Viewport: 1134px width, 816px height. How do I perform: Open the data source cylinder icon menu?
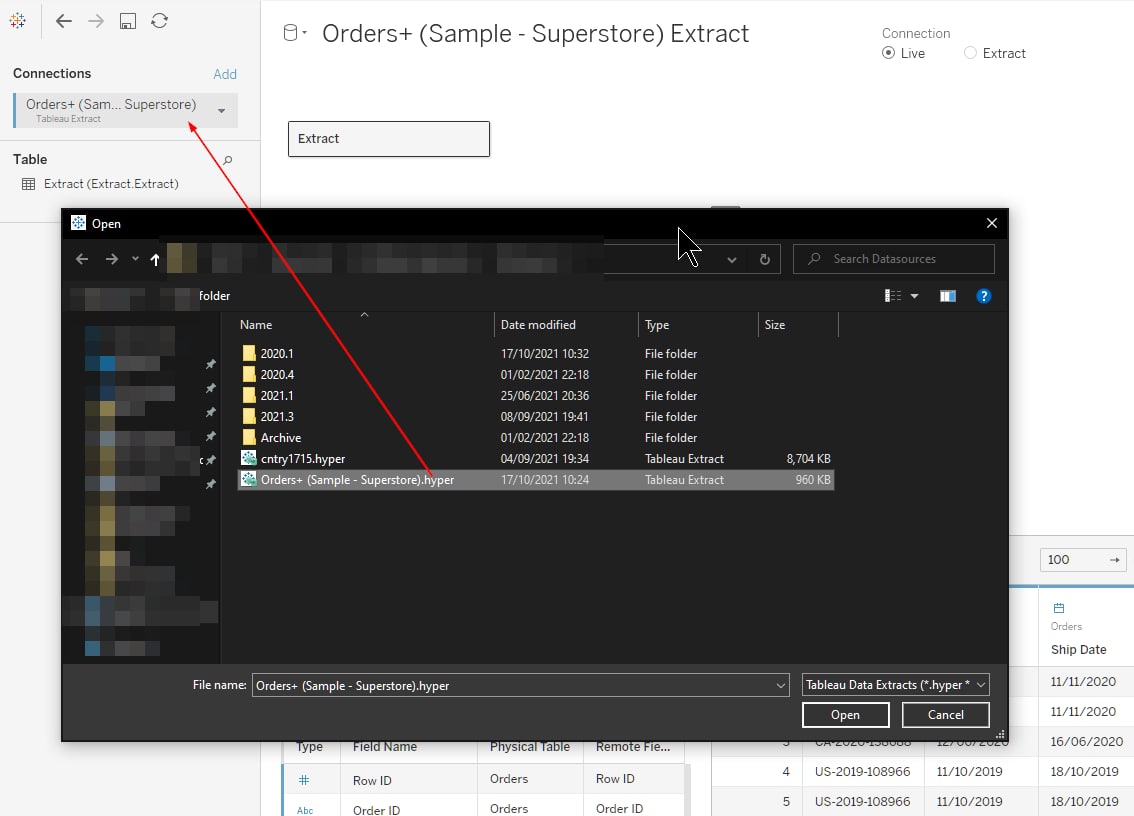pos(294,33)
